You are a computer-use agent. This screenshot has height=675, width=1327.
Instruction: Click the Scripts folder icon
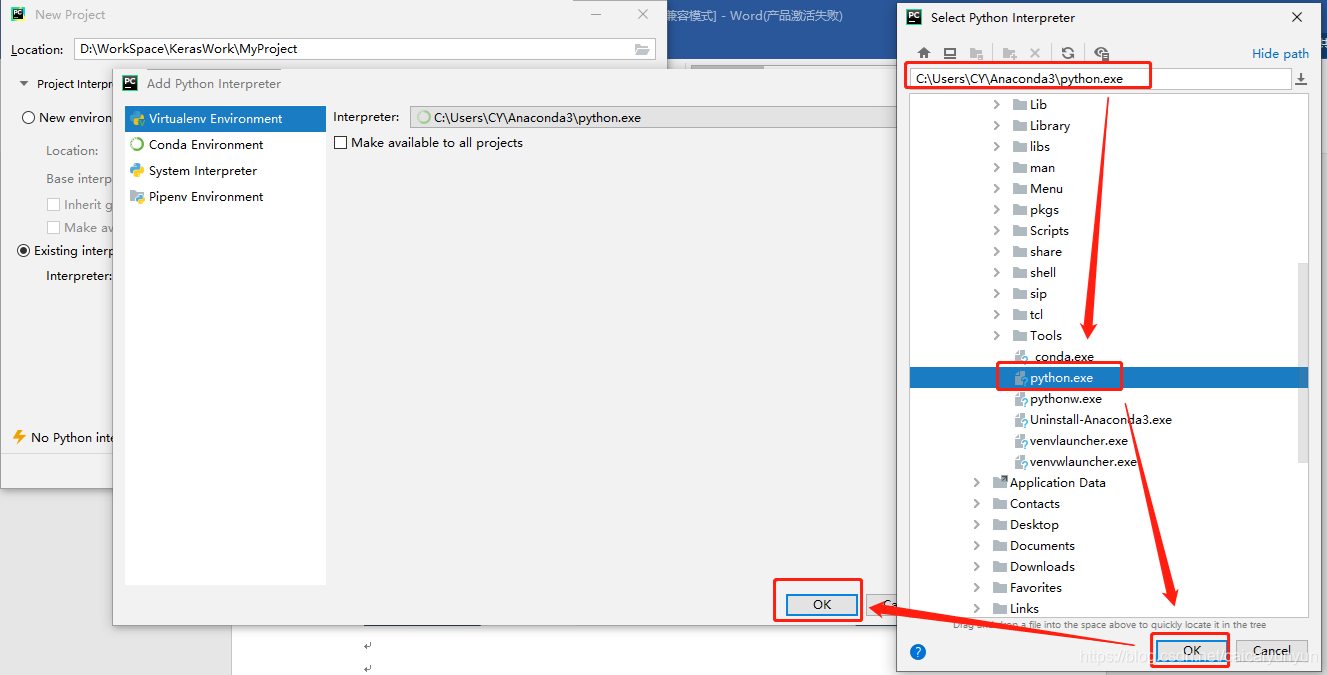point(1020,231)
